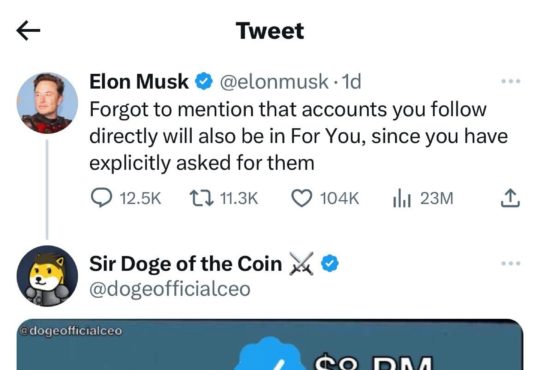Click the 1d timestamp on first tweet

pyautogui.click(x=351, y=82)
